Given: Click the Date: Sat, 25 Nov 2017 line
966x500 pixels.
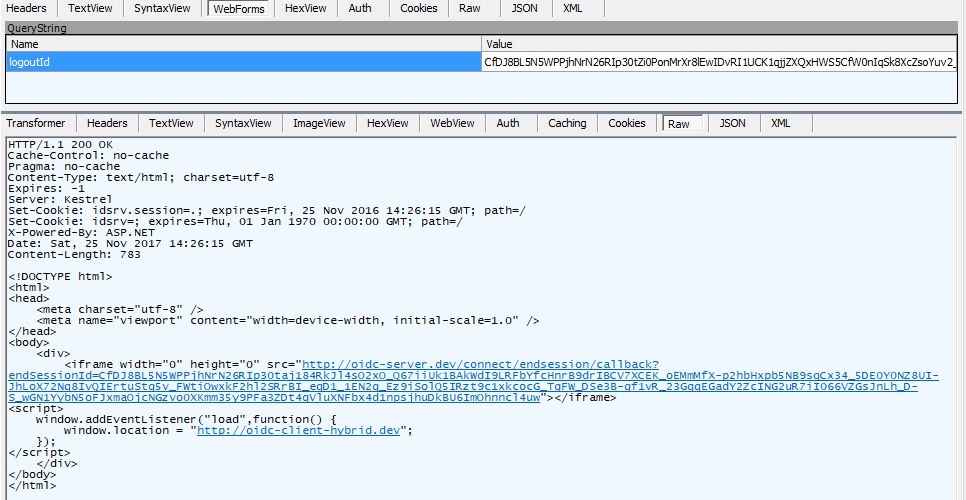Looking at the screenshot, I should click(130, 243).
